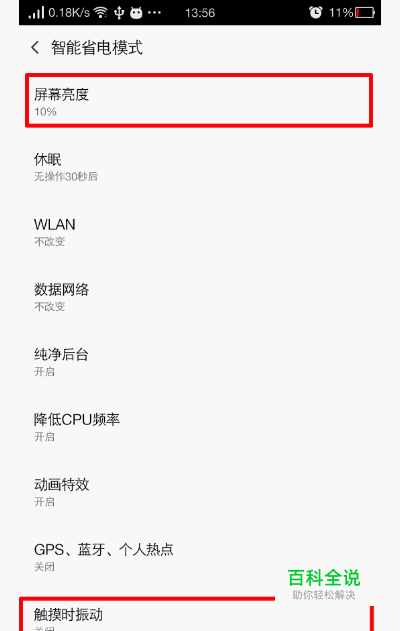Open the 数据网络 setting option
Image resolution: width=400 pixels, height=631 pixels.
[x=200, y=297]
